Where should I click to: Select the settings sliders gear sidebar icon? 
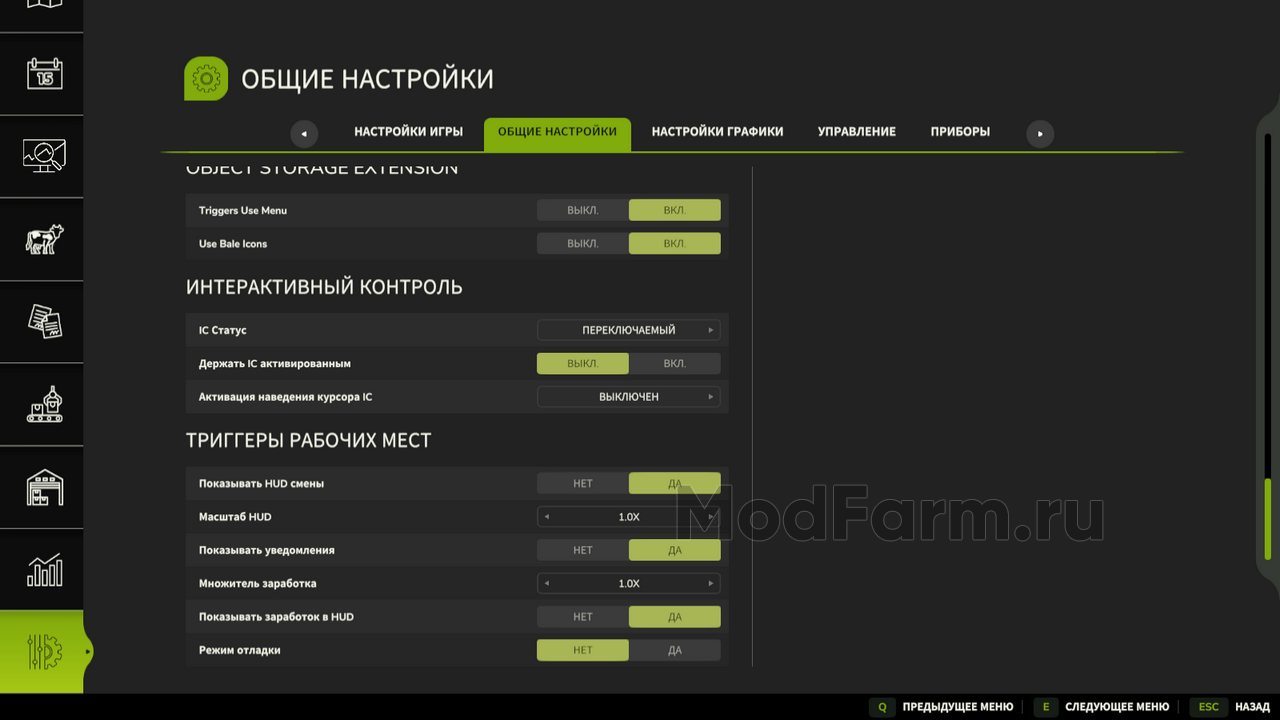44,652
